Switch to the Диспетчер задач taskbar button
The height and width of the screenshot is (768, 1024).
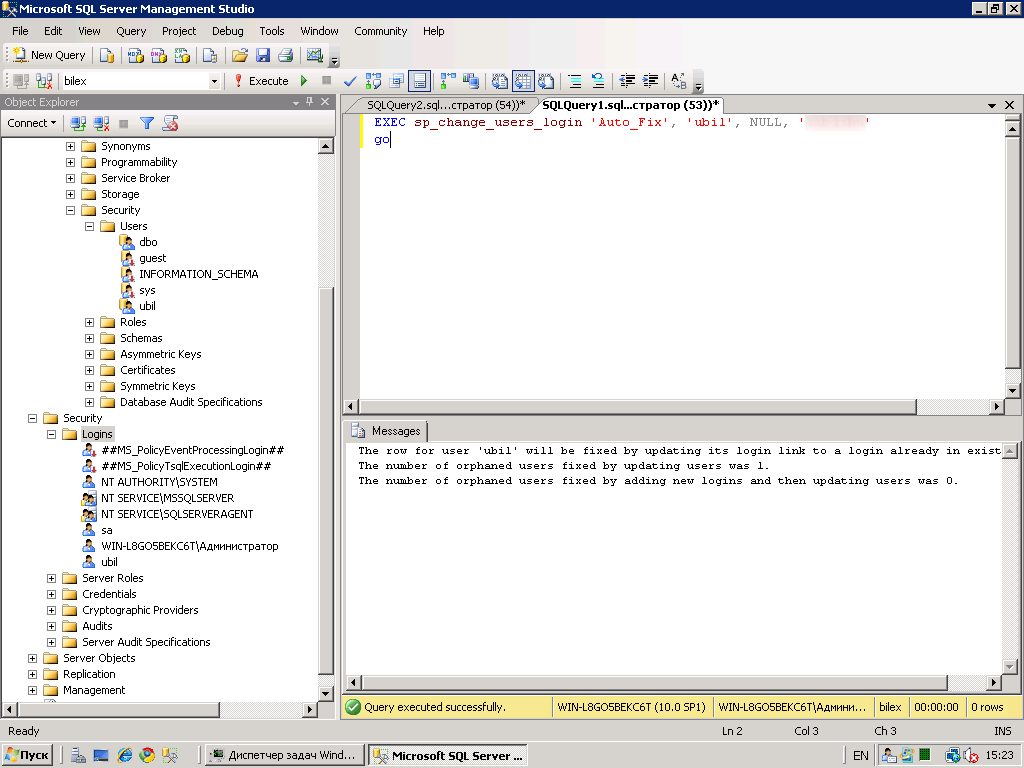click(x=284, y=756)
